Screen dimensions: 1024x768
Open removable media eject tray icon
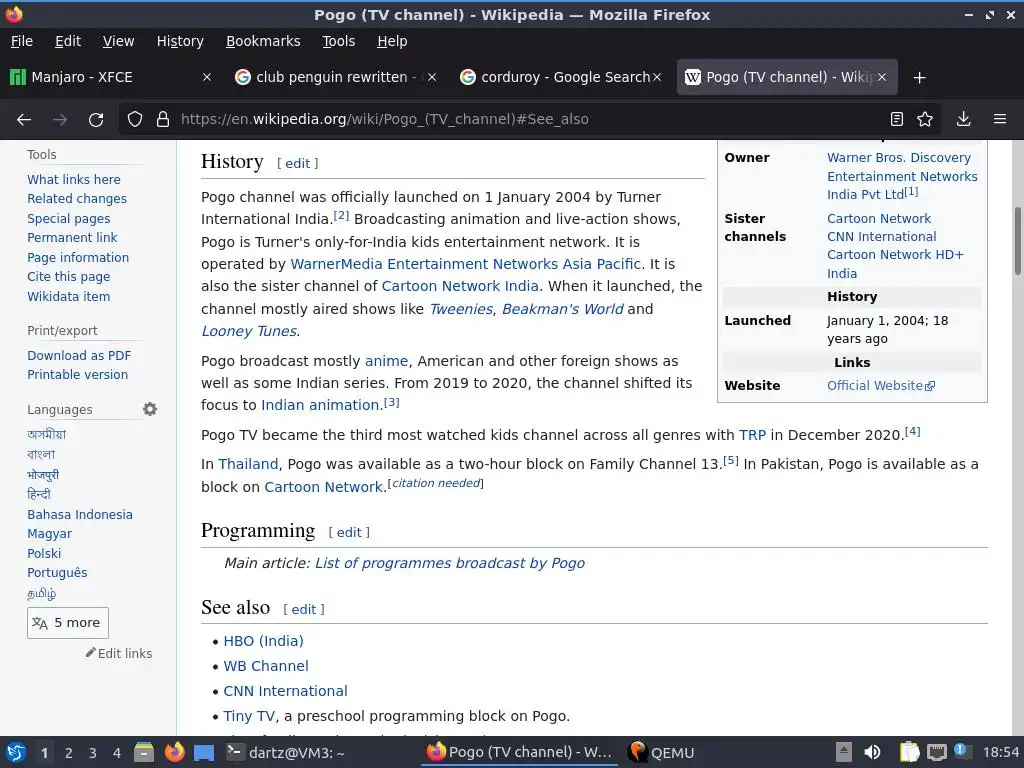844,752
